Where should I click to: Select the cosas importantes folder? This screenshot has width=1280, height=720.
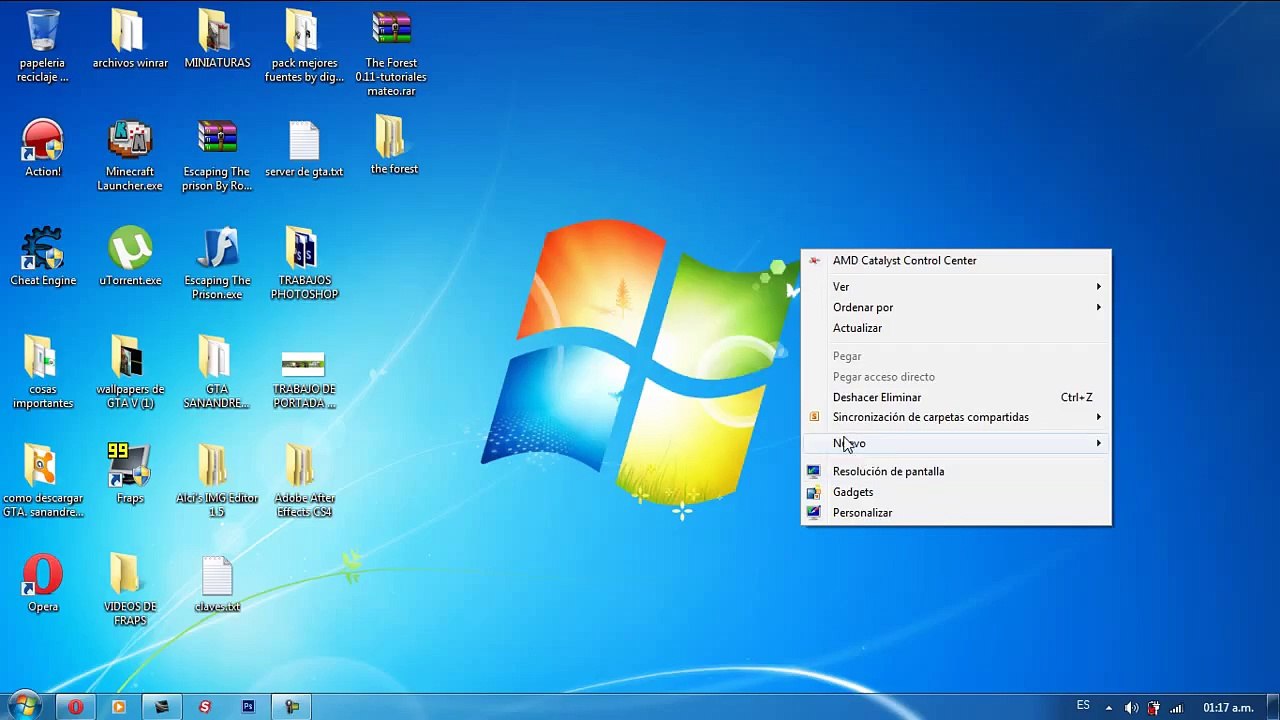[x=43, y=373]
